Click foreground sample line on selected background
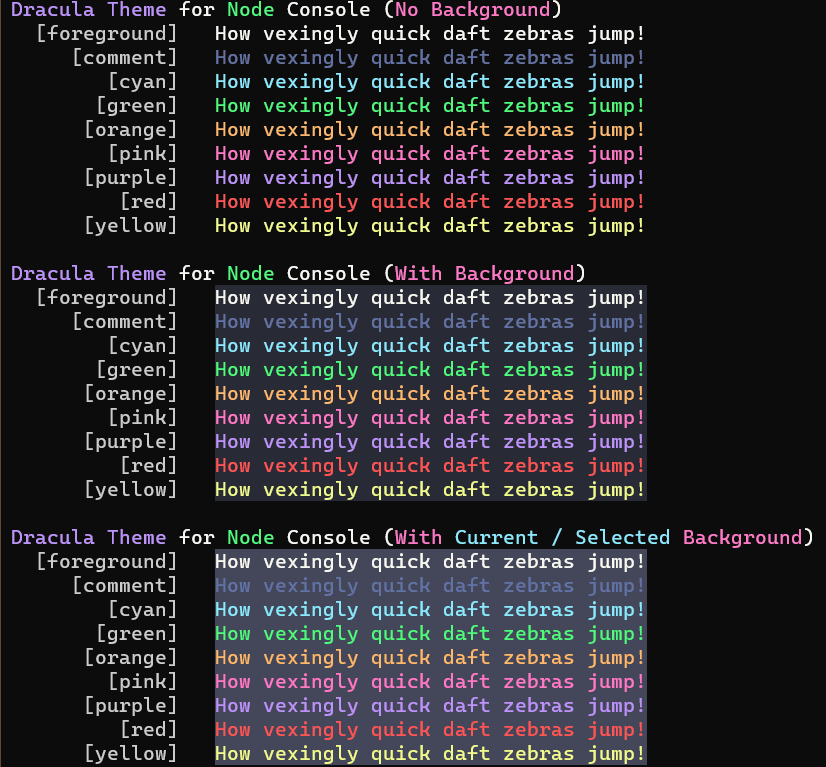 [x=430, y=562]
